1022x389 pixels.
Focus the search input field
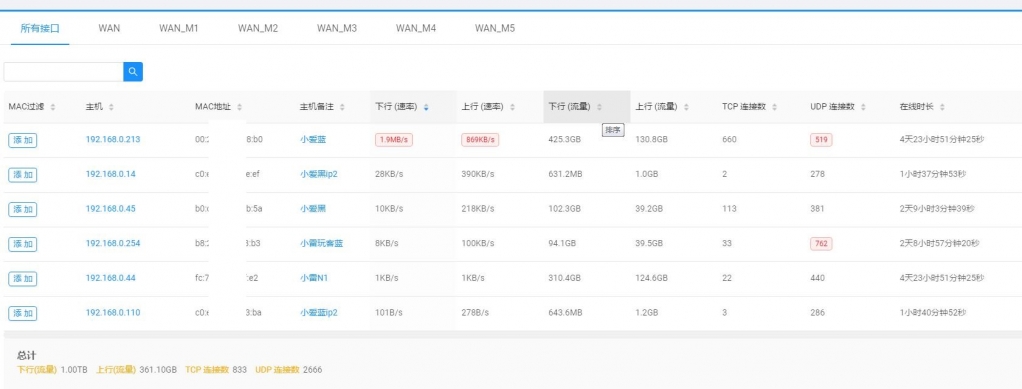coord(63,72)
